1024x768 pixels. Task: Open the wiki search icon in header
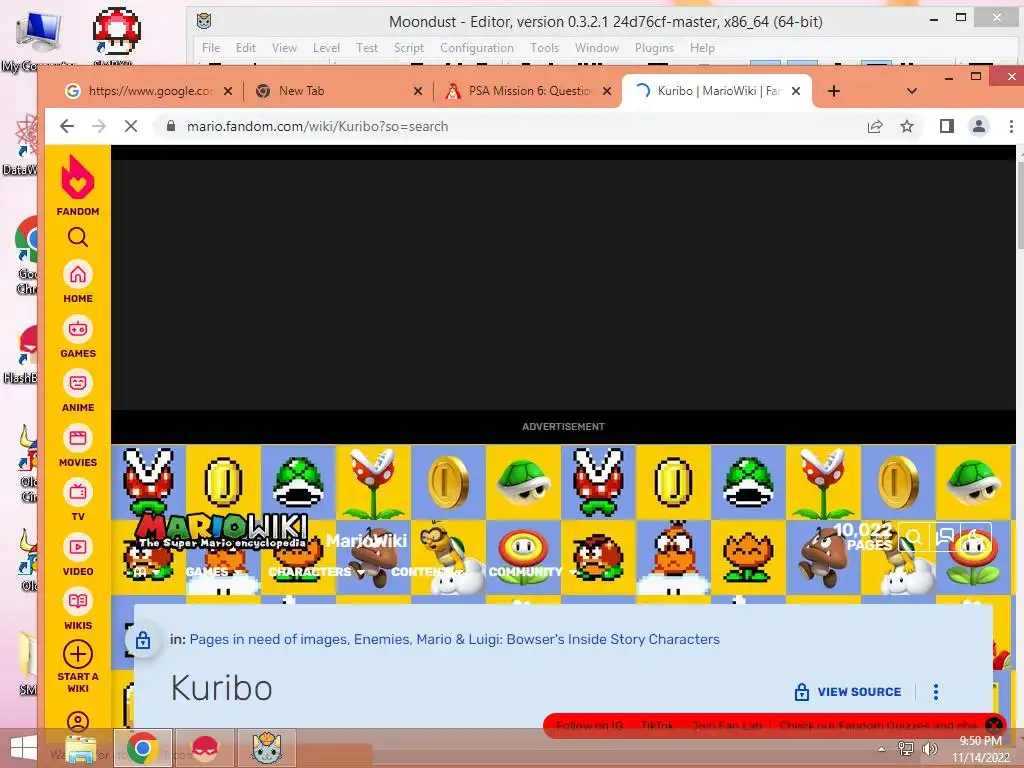(914, 537)
